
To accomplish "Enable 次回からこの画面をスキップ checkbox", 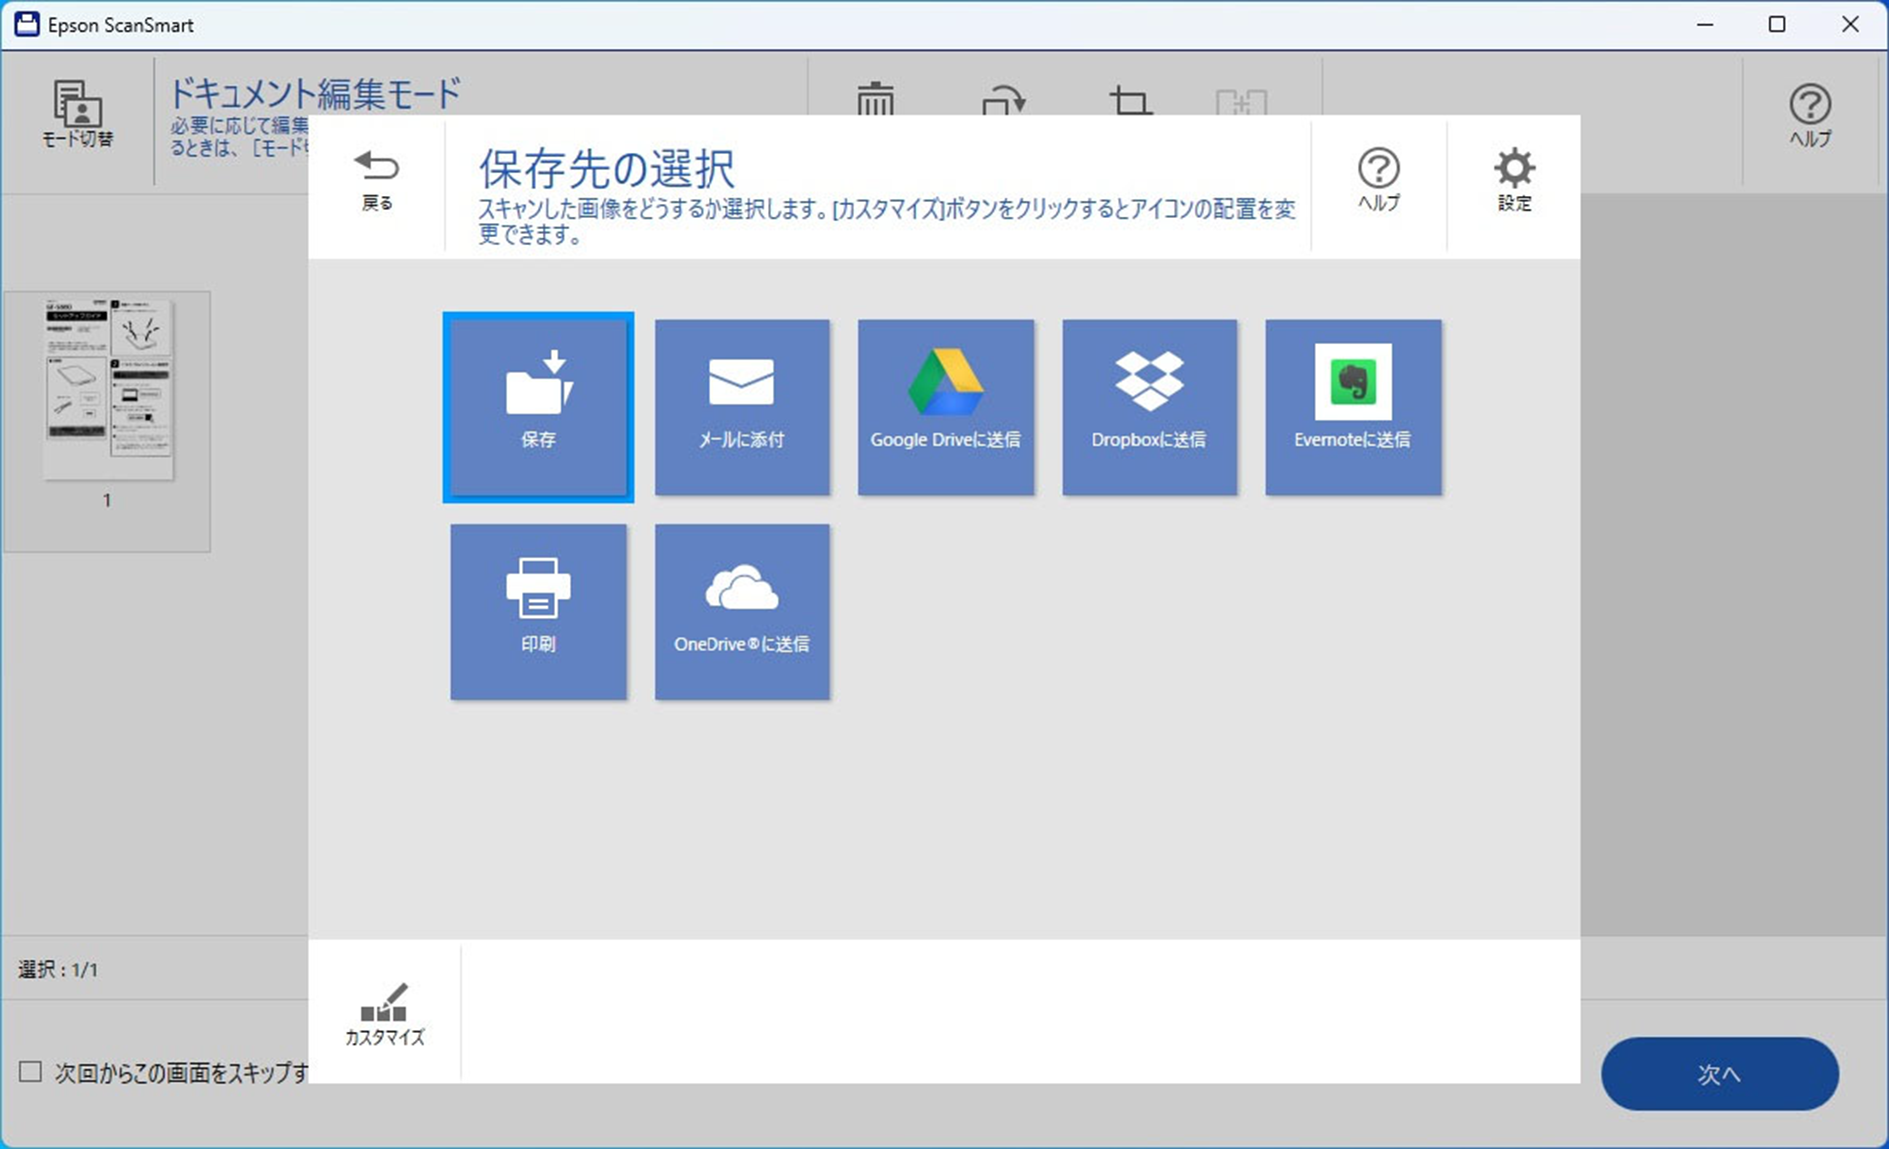I will point(30,1070).
